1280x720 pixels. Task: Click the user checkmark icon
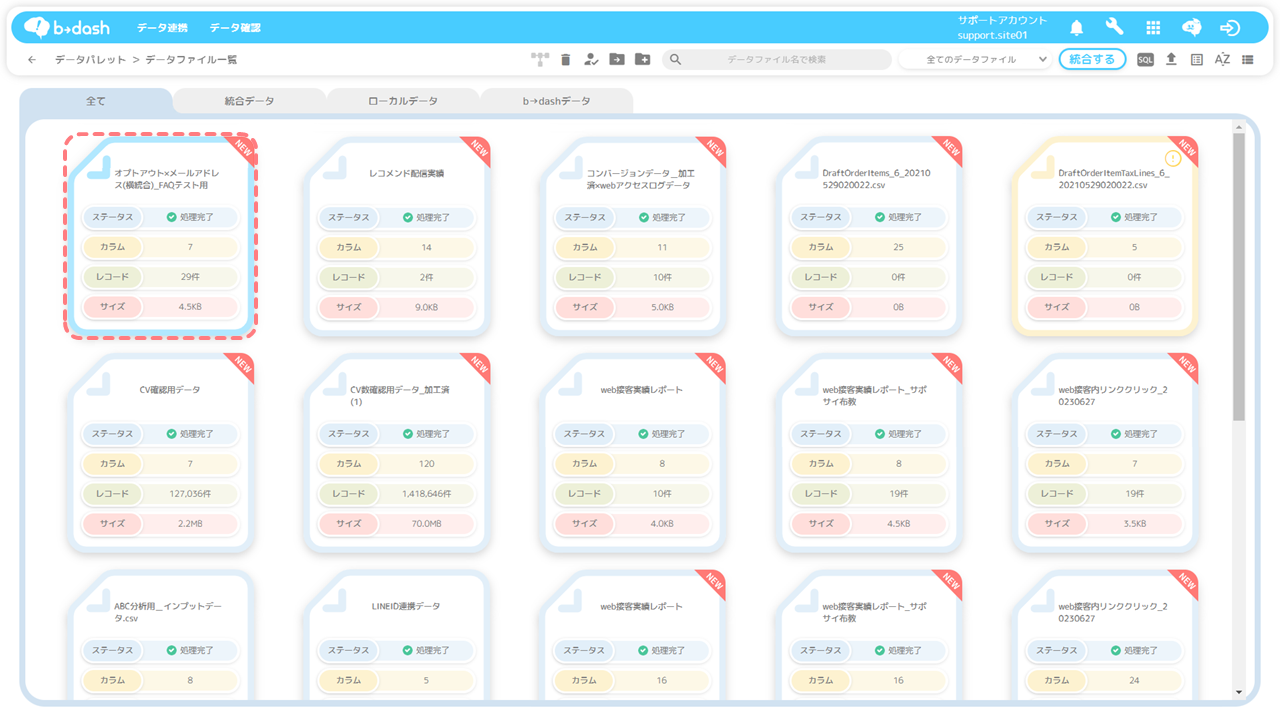point(591,60)
